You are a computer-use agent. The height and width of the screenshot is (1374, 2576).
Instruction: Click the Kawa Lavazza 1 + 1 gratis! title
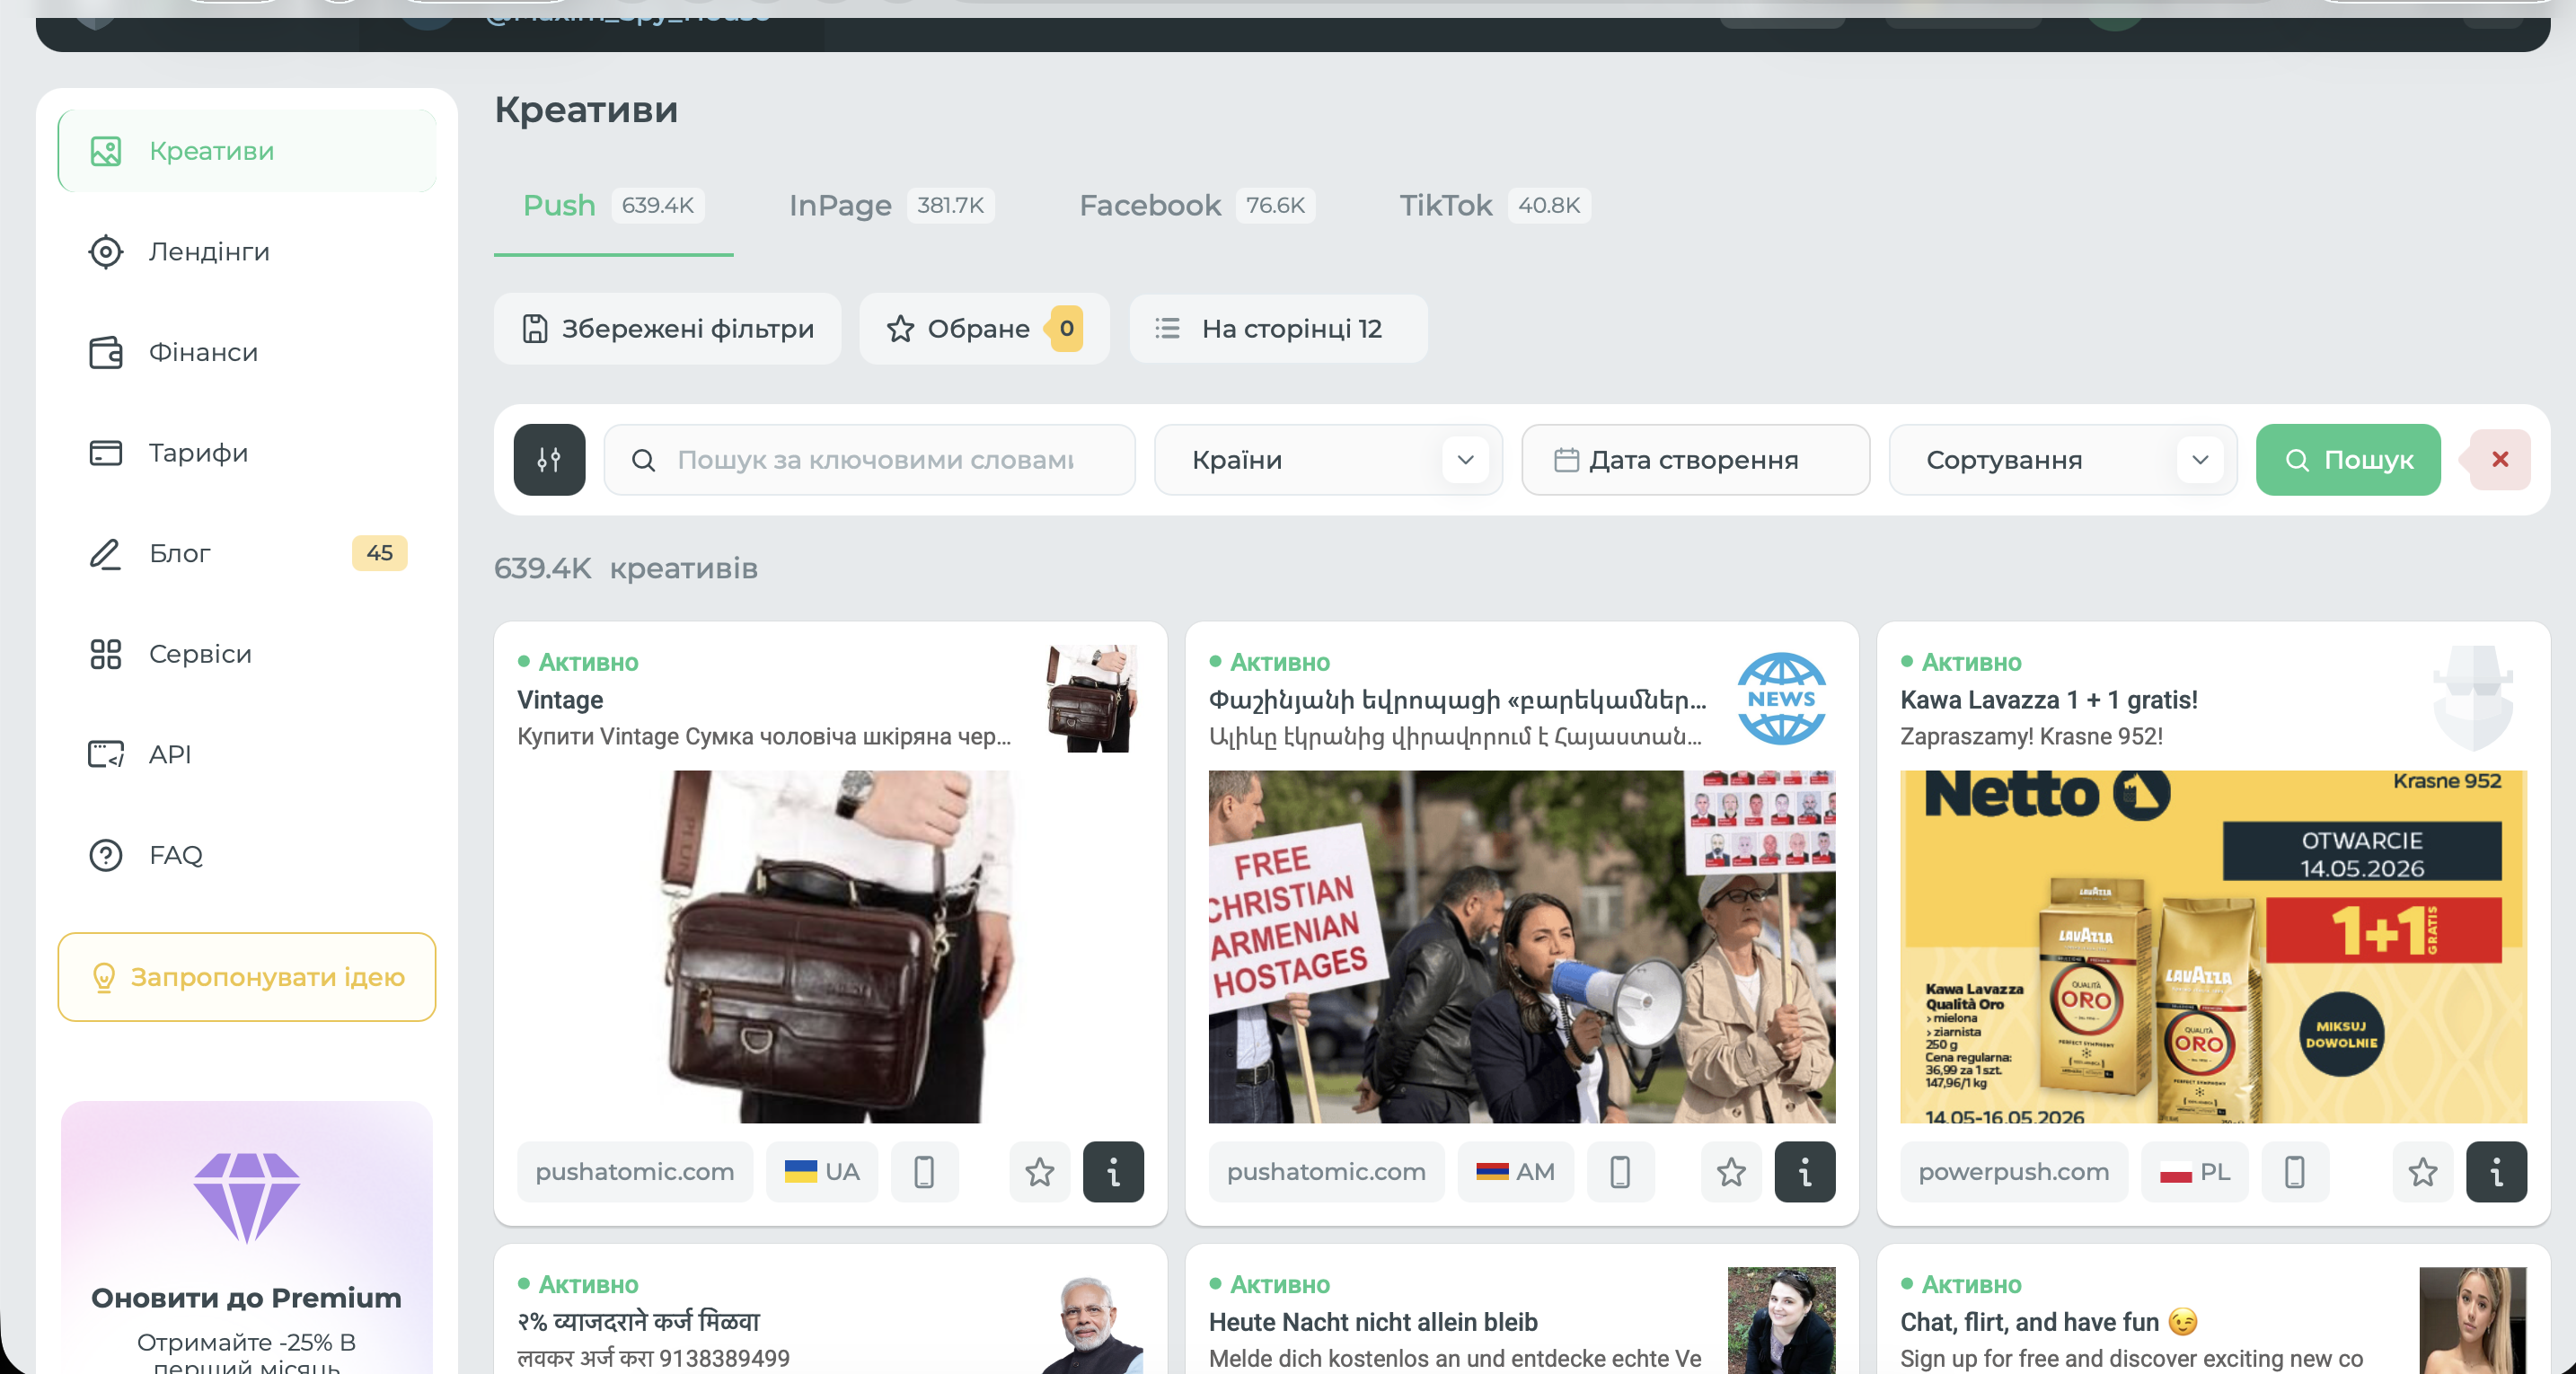pos(2049,700)
